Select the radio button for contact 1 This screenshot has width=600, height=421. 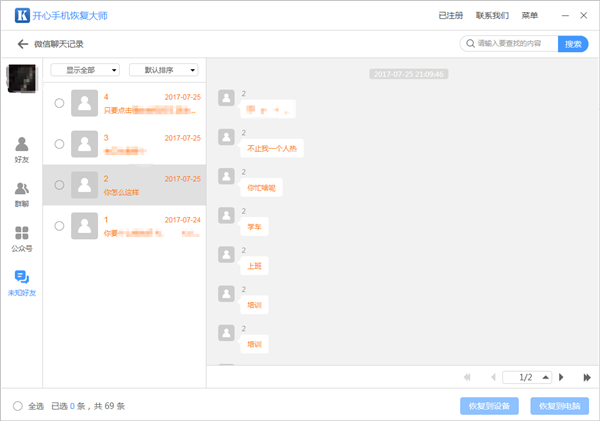59,226
